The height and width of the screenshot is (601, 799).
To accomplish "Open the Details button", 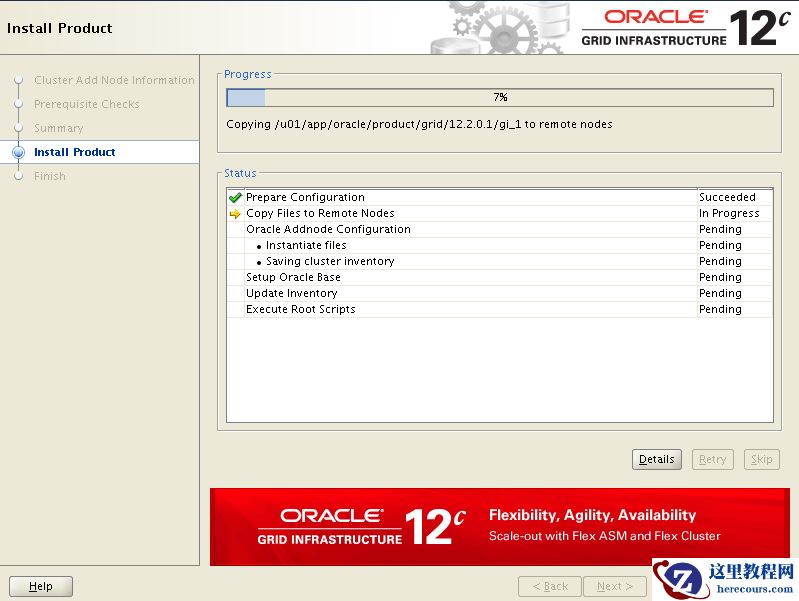I will [656, 459].
